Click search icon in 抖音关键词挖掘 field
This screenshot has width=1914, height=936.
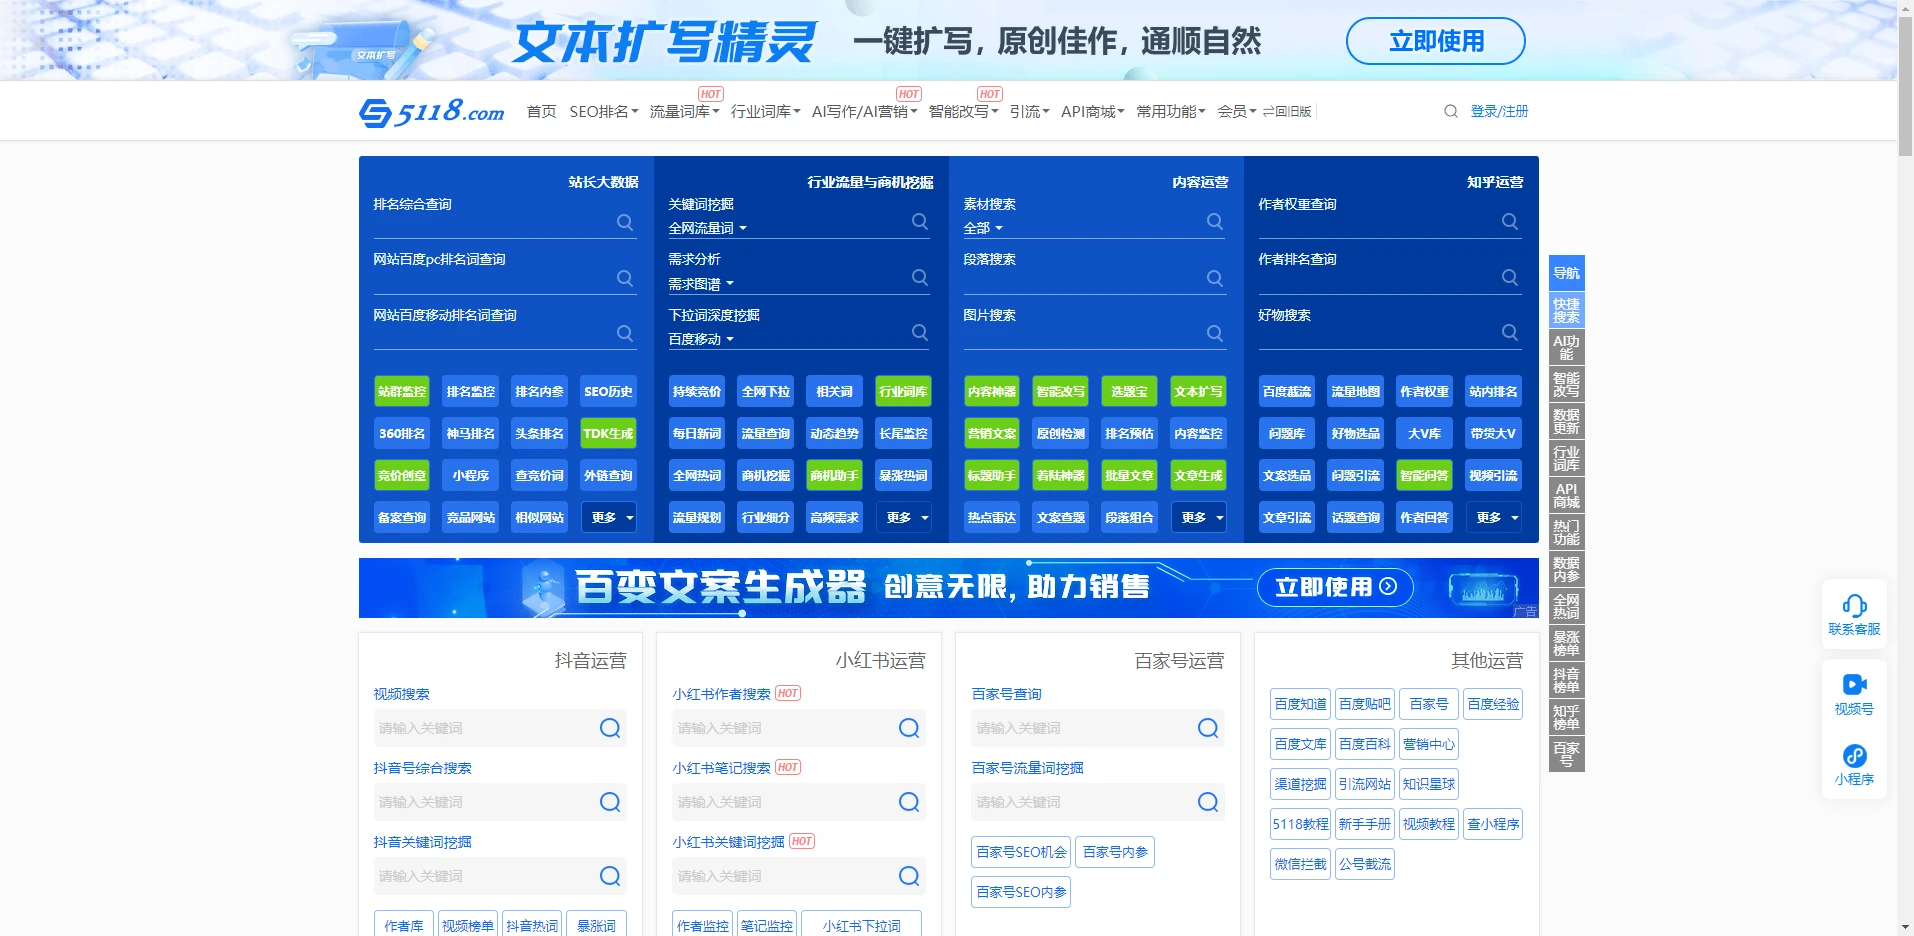click(x=610, y=876)
